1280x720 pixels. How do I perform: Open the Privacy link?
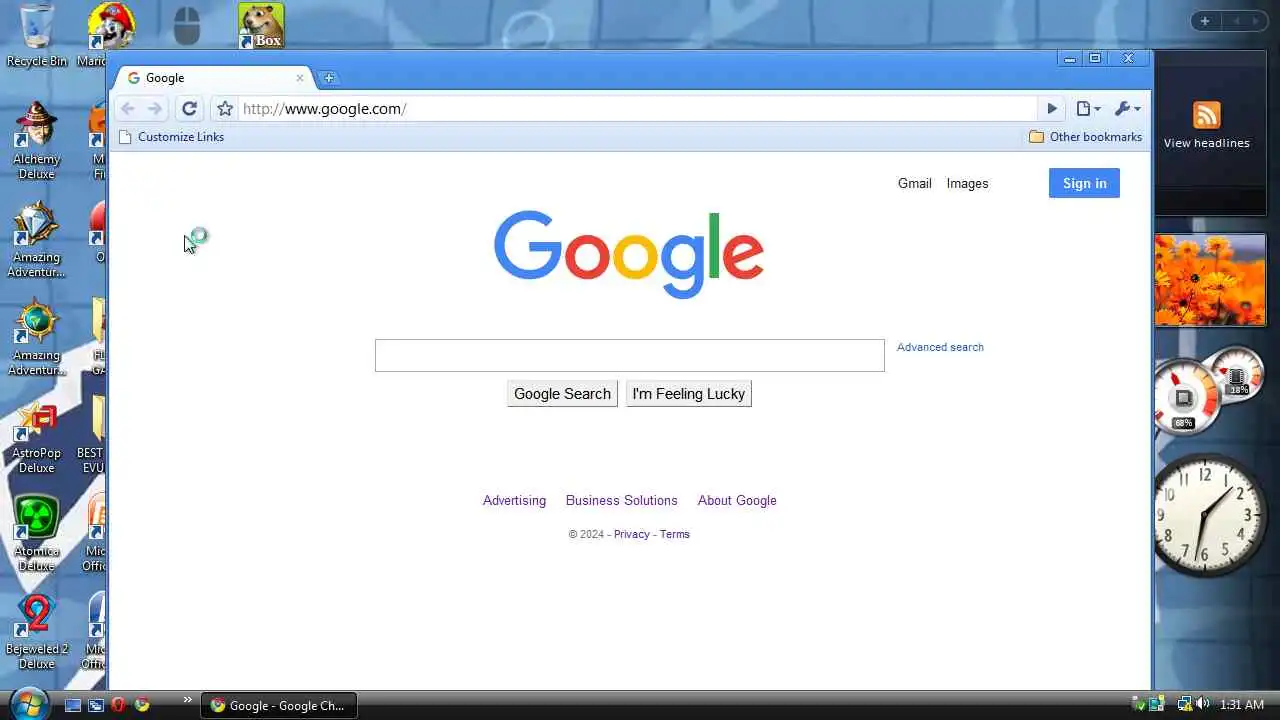[x=631, y=534]
